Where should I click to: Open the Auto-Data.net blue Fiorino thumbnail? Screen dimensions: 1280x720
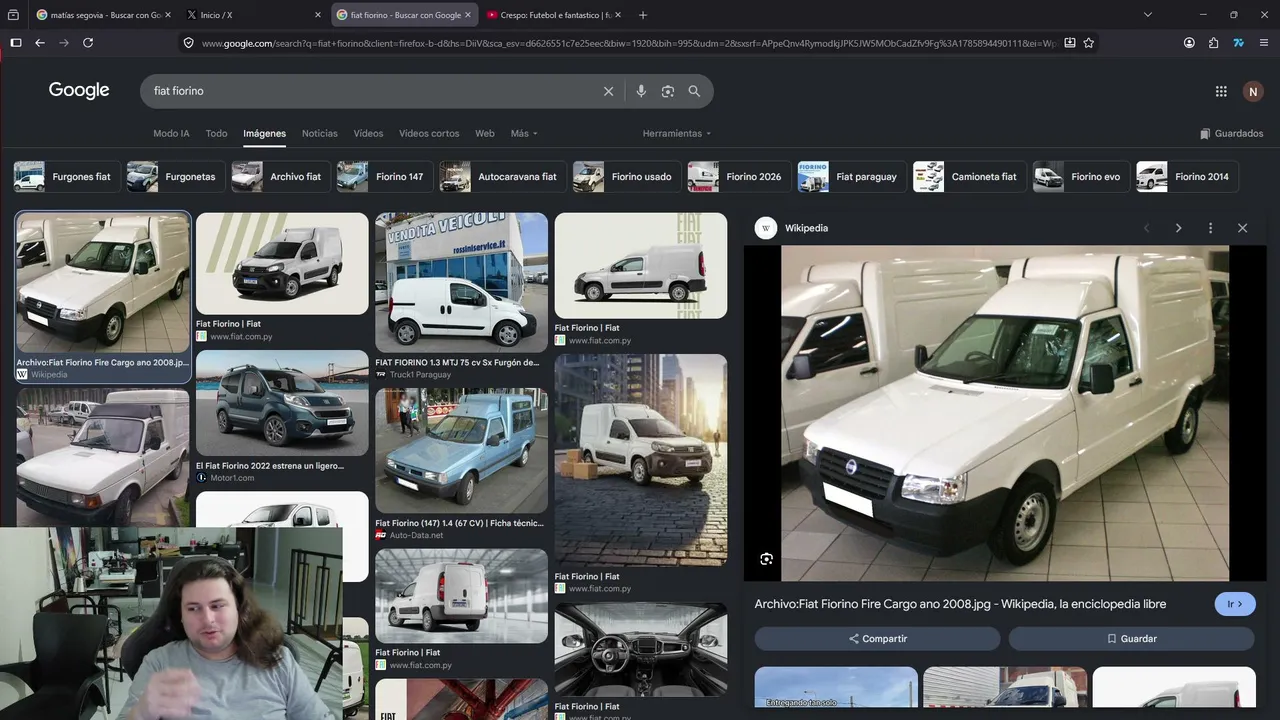pyautogui.click(x=461, y=451)
